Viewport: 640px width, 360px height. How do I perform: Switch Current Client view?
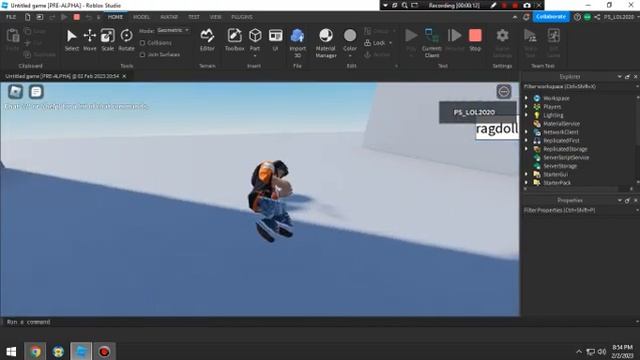coord(431,43)
